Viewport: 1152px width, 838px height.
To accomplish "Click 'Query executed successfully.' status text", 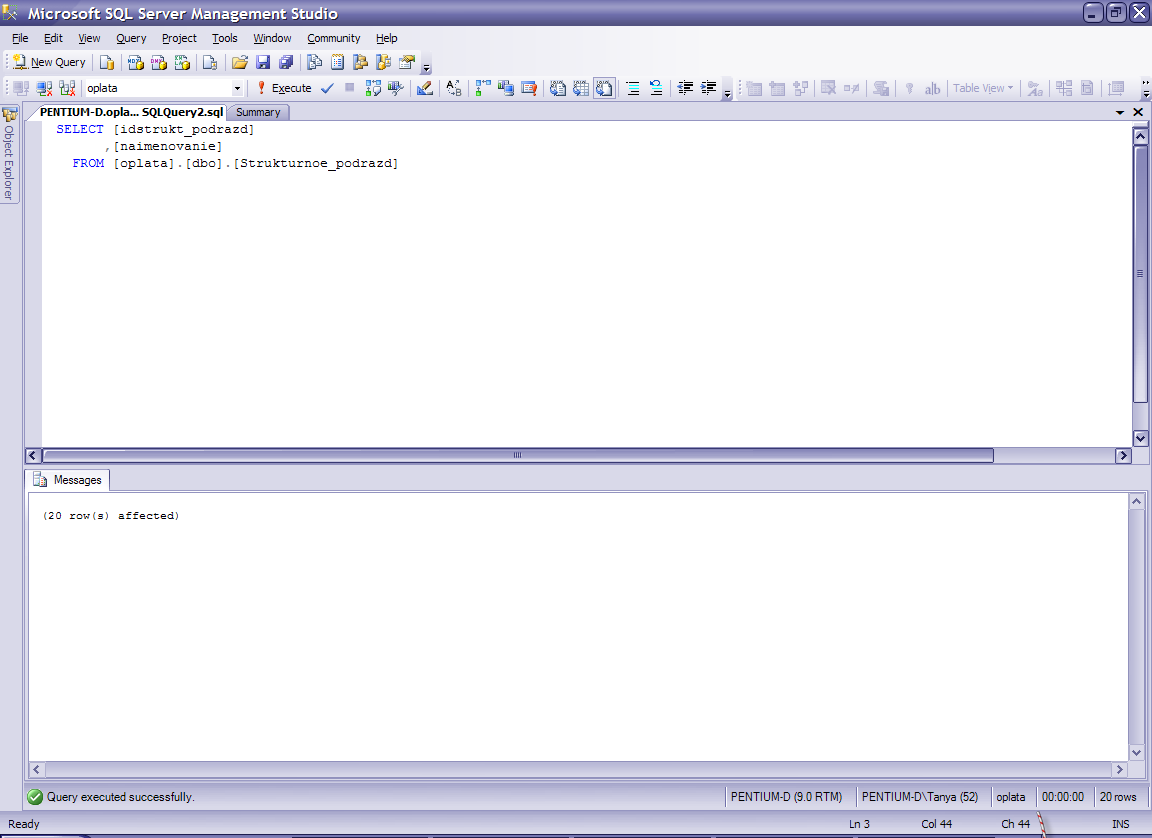I will 121,797.
